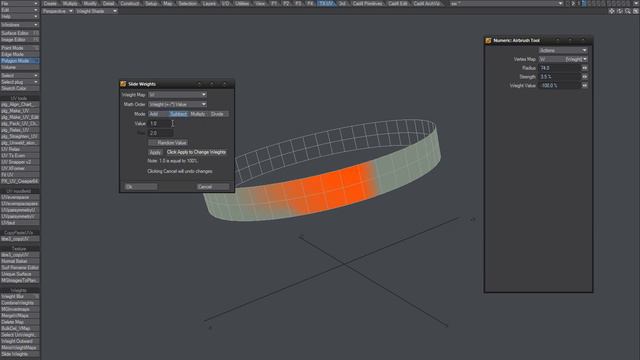Open the Actions dropdown in Numeric panel

(x=563, y=50)
